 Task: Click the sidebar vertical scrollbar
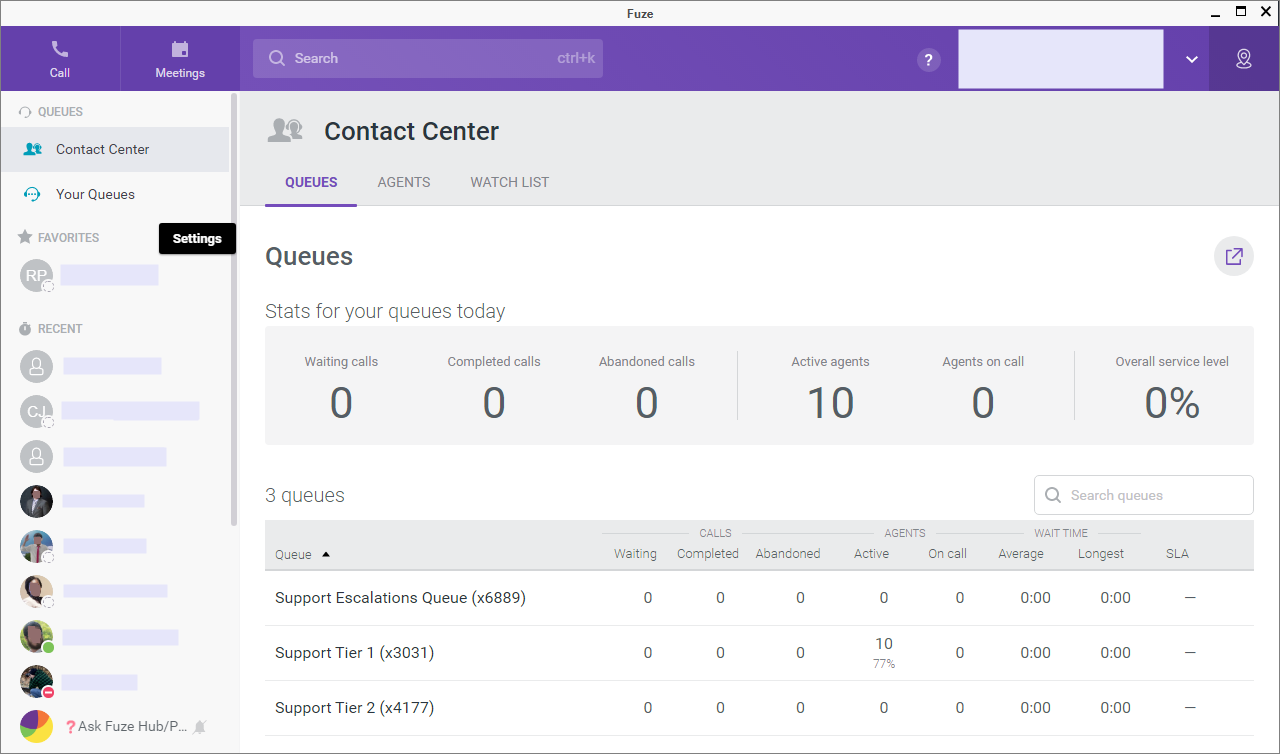(234, 310)
